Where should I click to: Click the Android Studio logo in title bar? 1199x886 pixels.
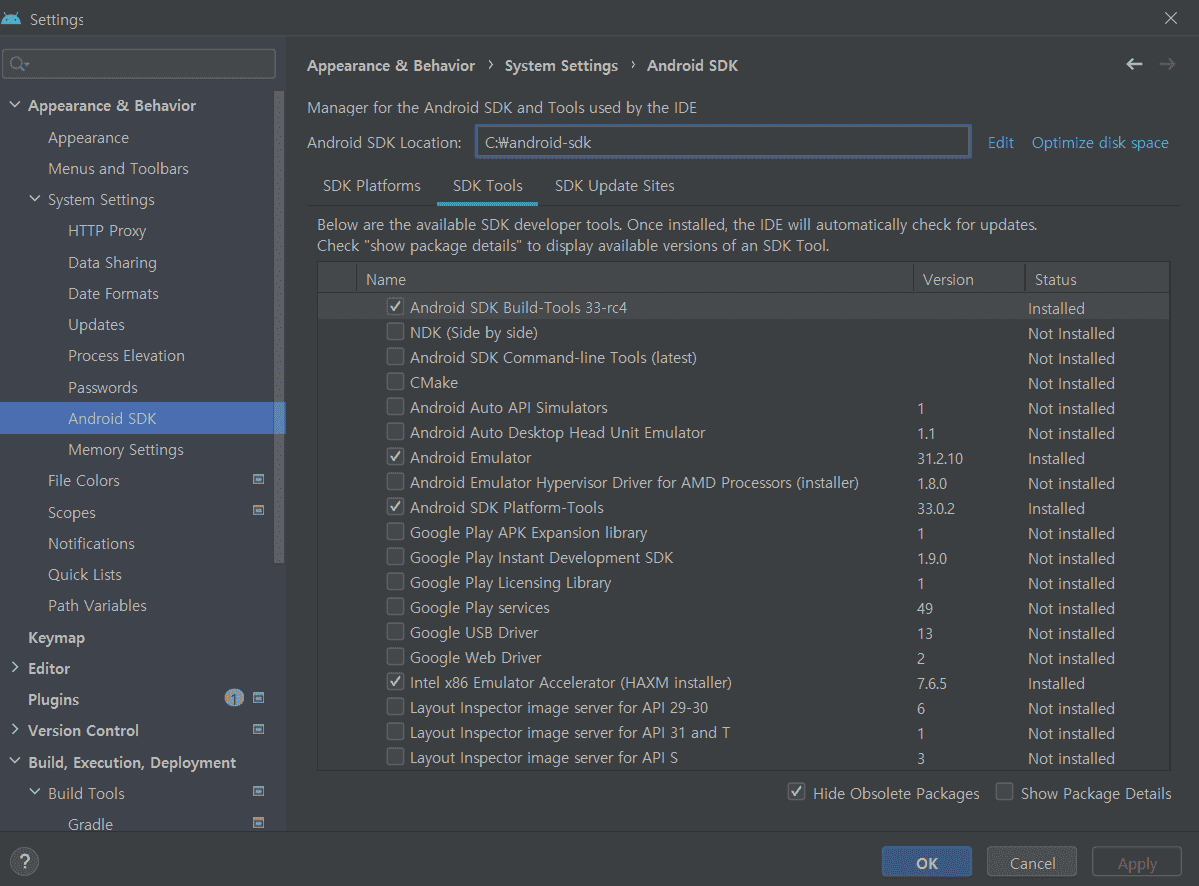pos(11,18)
